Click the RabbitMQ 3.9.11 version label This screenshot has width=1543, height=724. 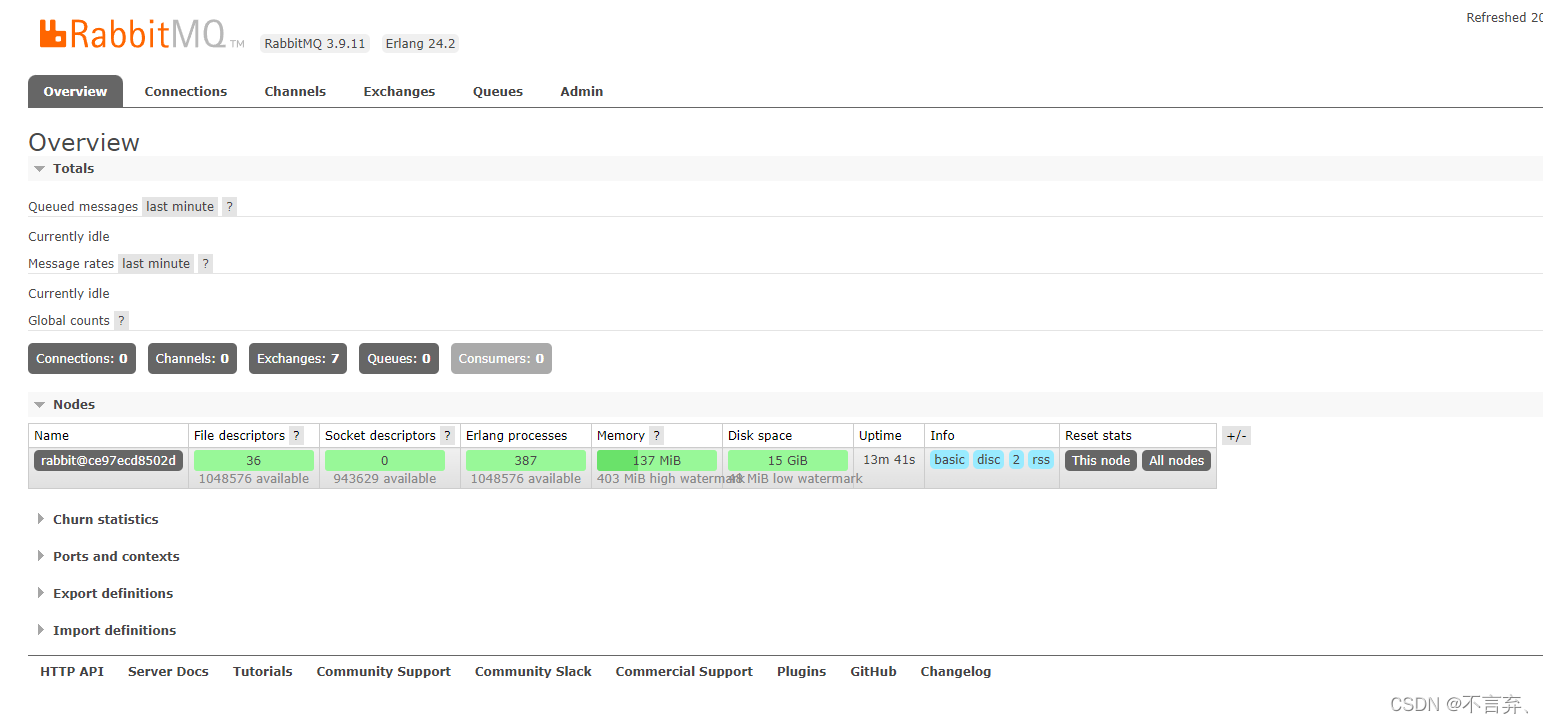(315, 44)
